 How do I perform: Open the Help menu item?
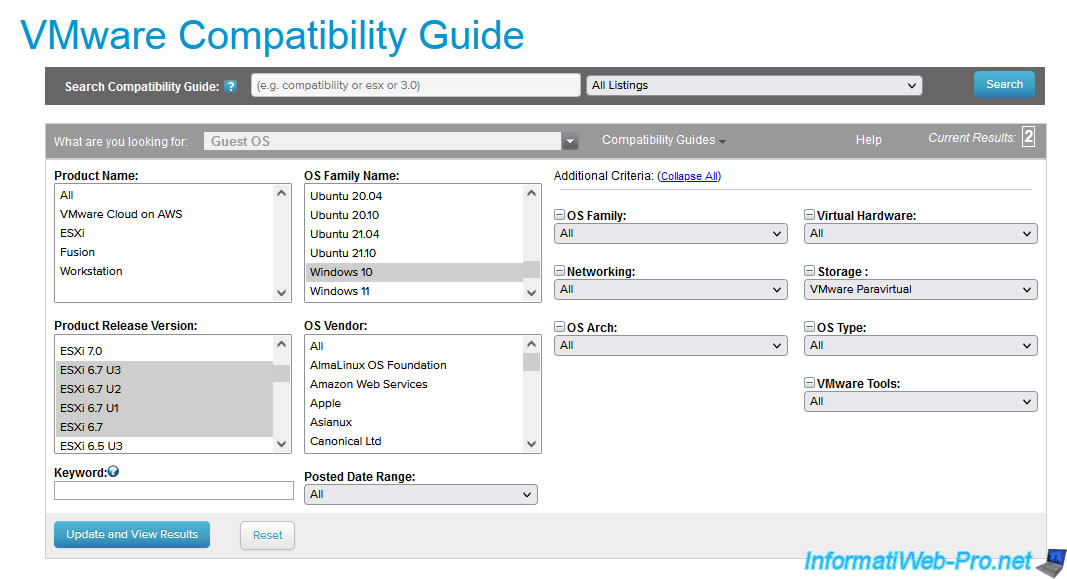(868, 141)
